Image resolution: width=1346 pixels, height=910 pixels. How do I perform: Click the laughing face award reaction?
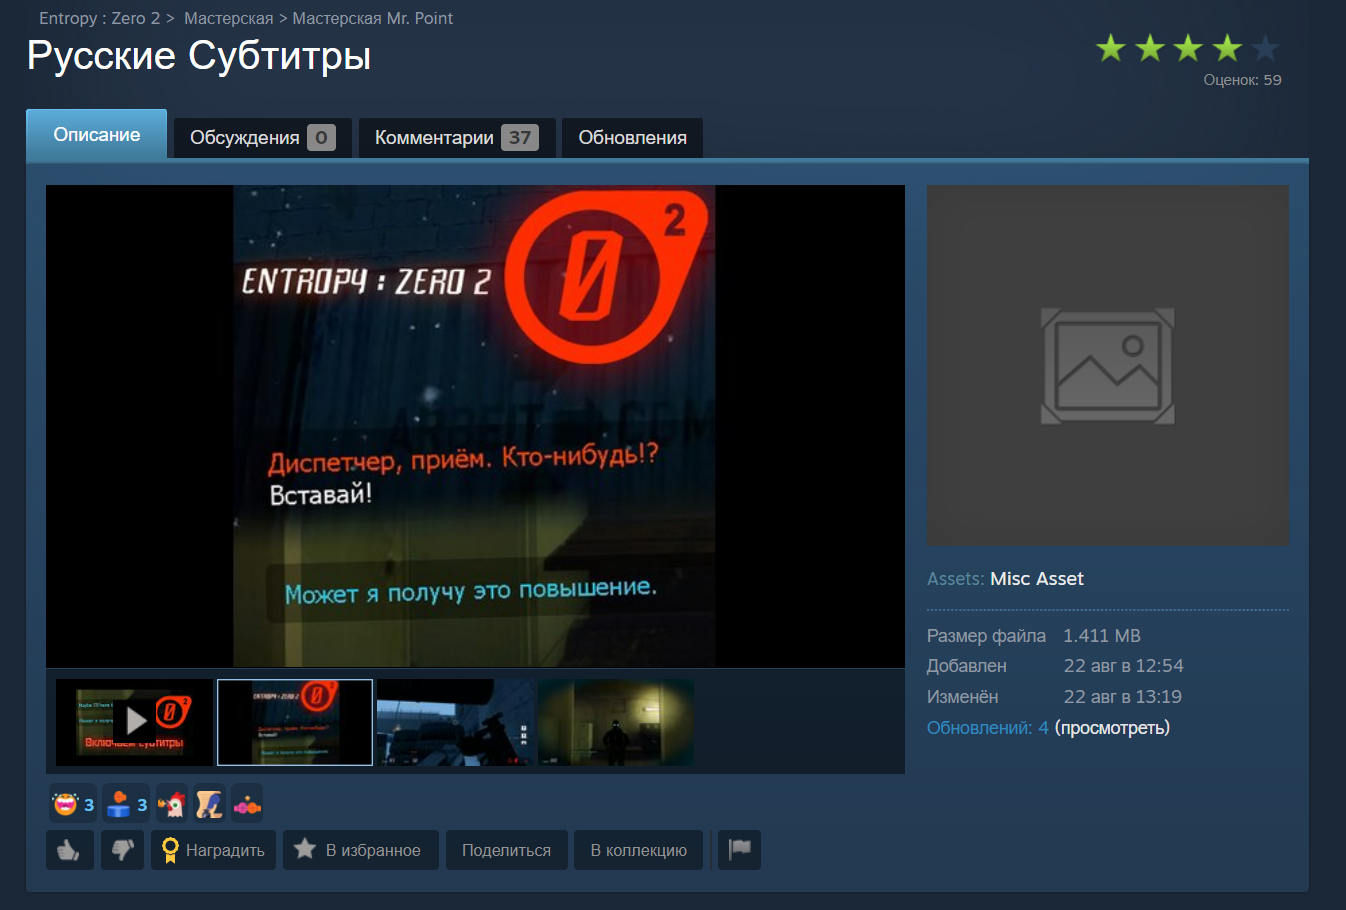(73, 804)
